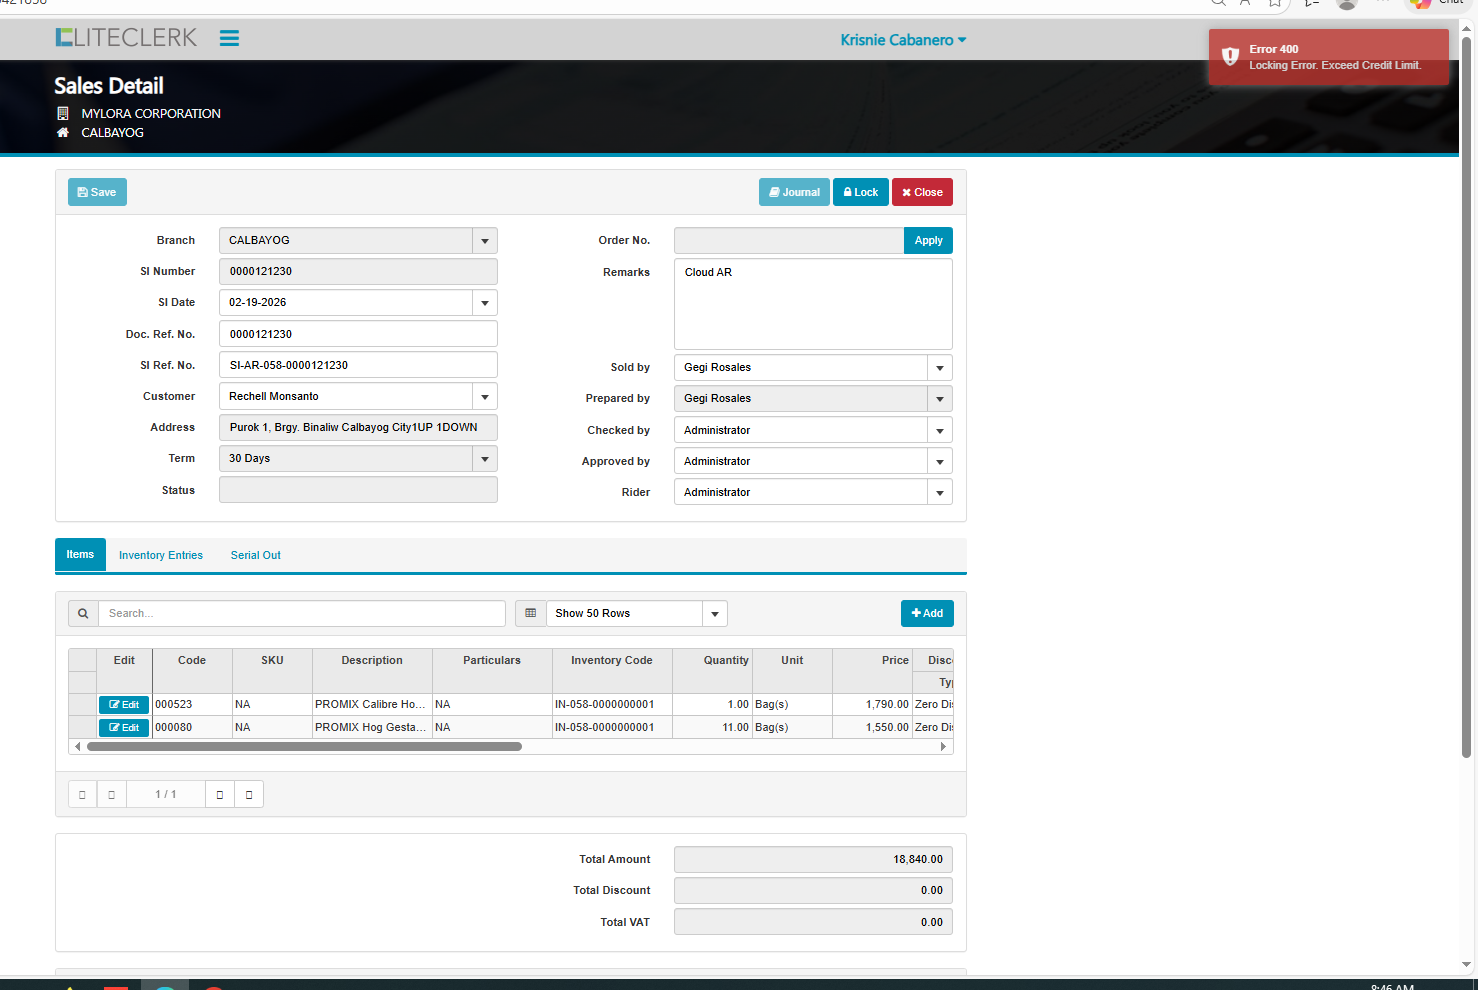Edit the item row with code 000523
The image size is (1478, 990).
click(124, 705)
